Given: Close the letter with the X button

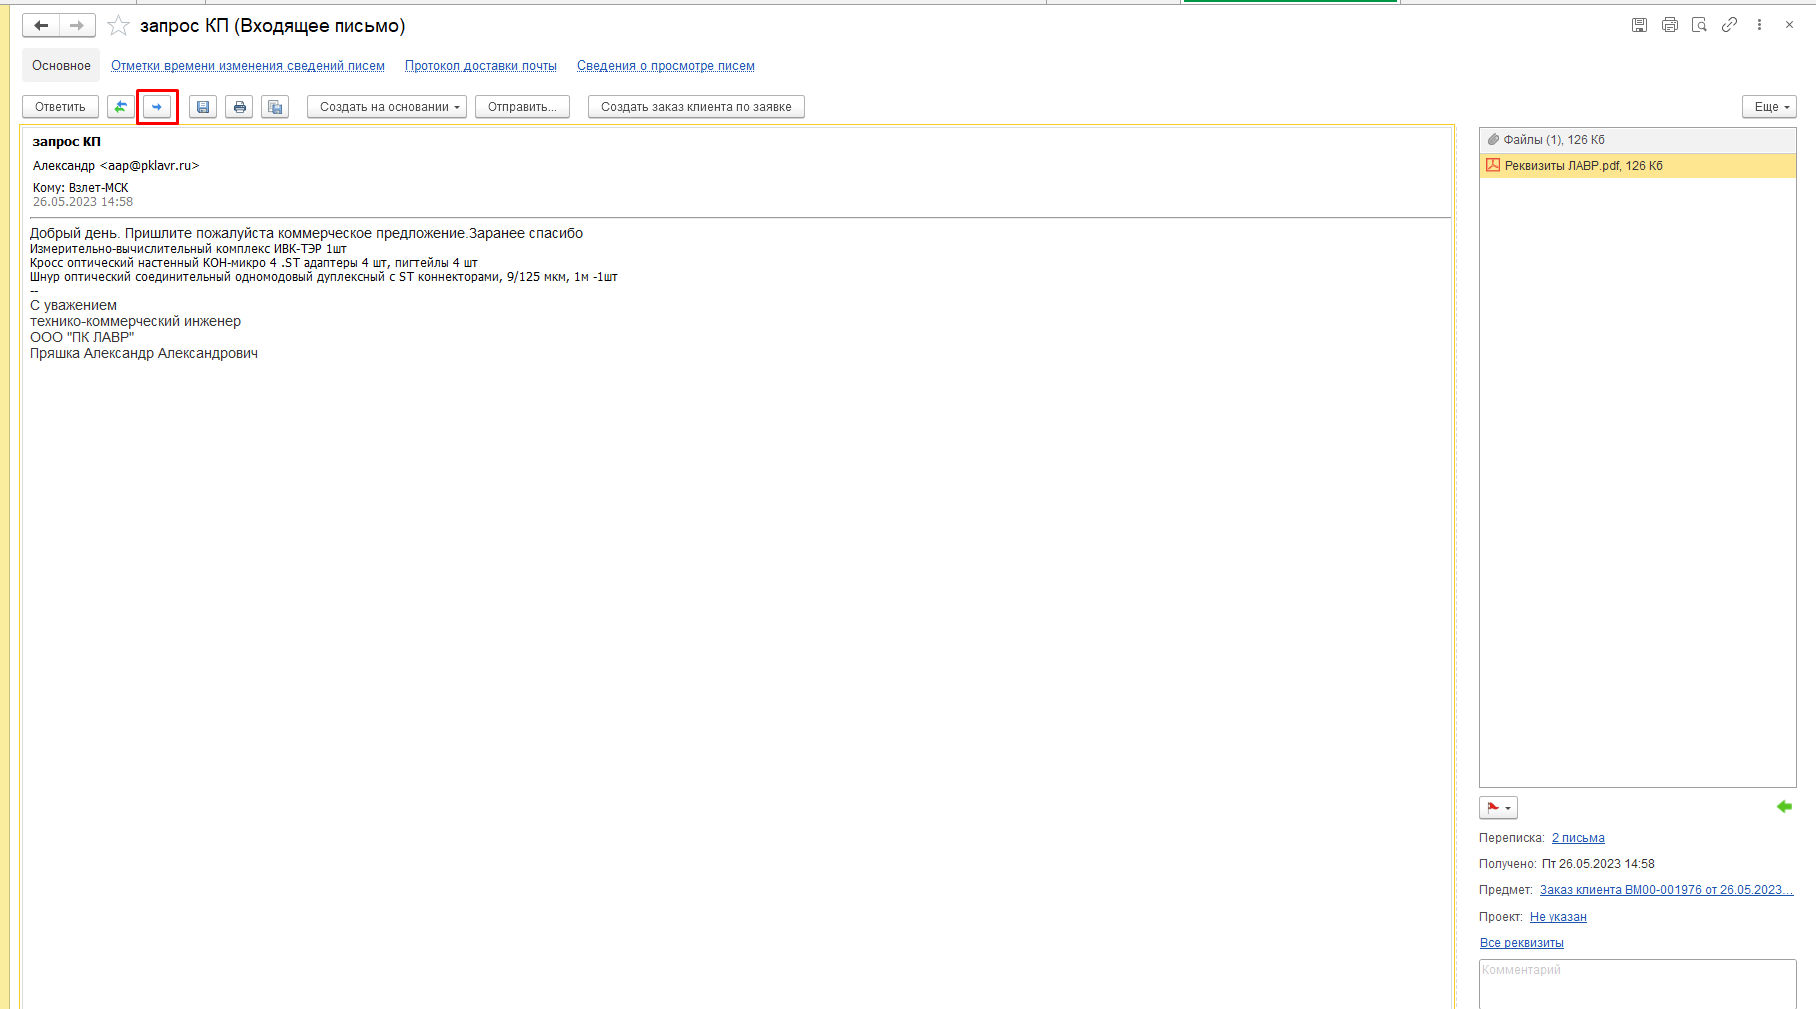Looking at the screenshot, I should 1789,25.
